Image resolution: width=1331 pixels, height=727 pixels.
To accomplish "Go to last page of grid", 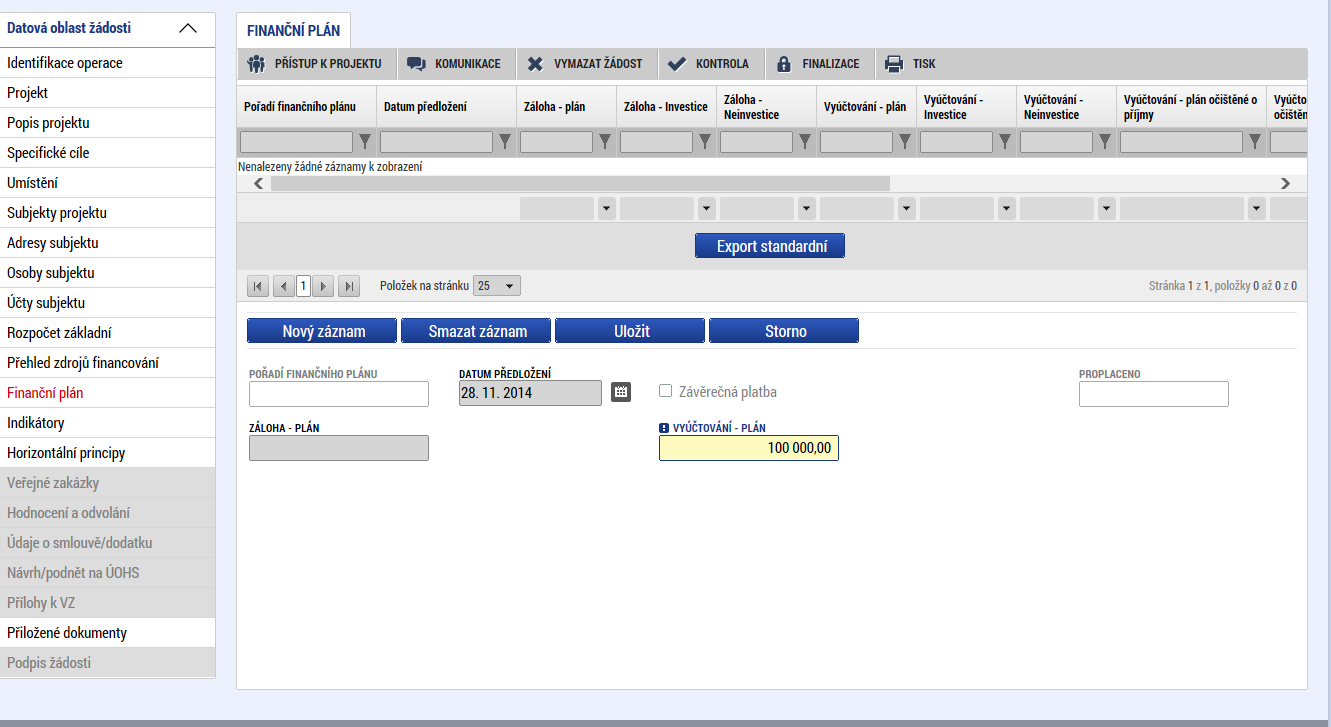I will (349, 286).
